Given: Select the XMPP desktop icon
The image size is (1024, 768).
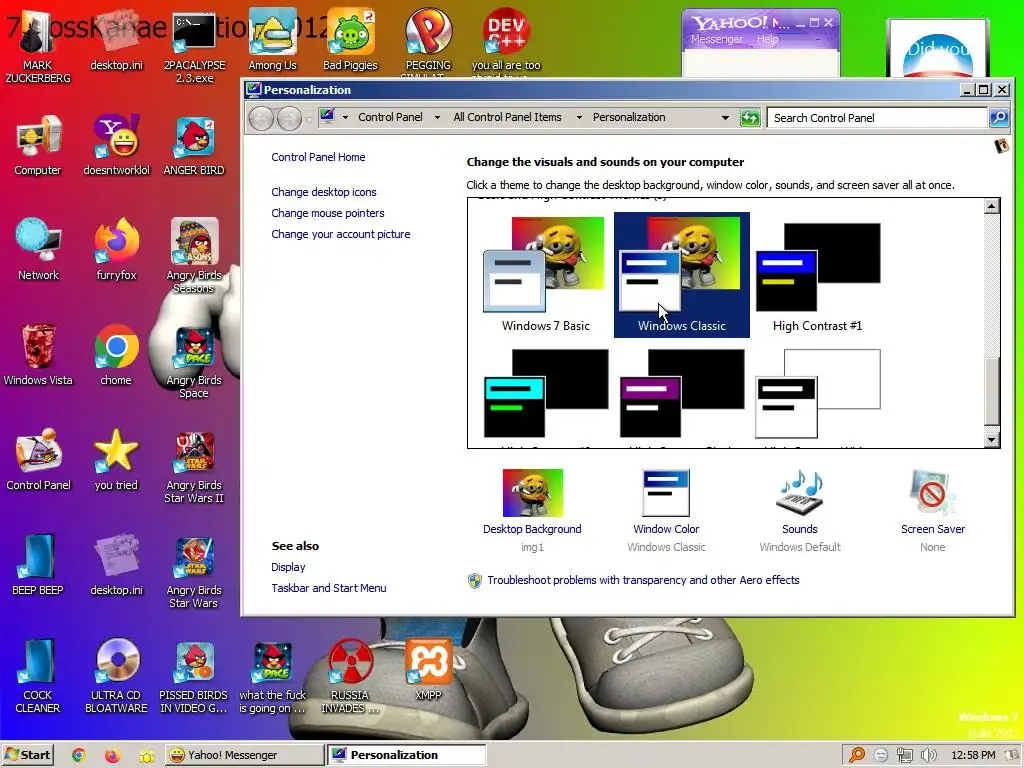Looking at the screenshot, I should point(428,670).
